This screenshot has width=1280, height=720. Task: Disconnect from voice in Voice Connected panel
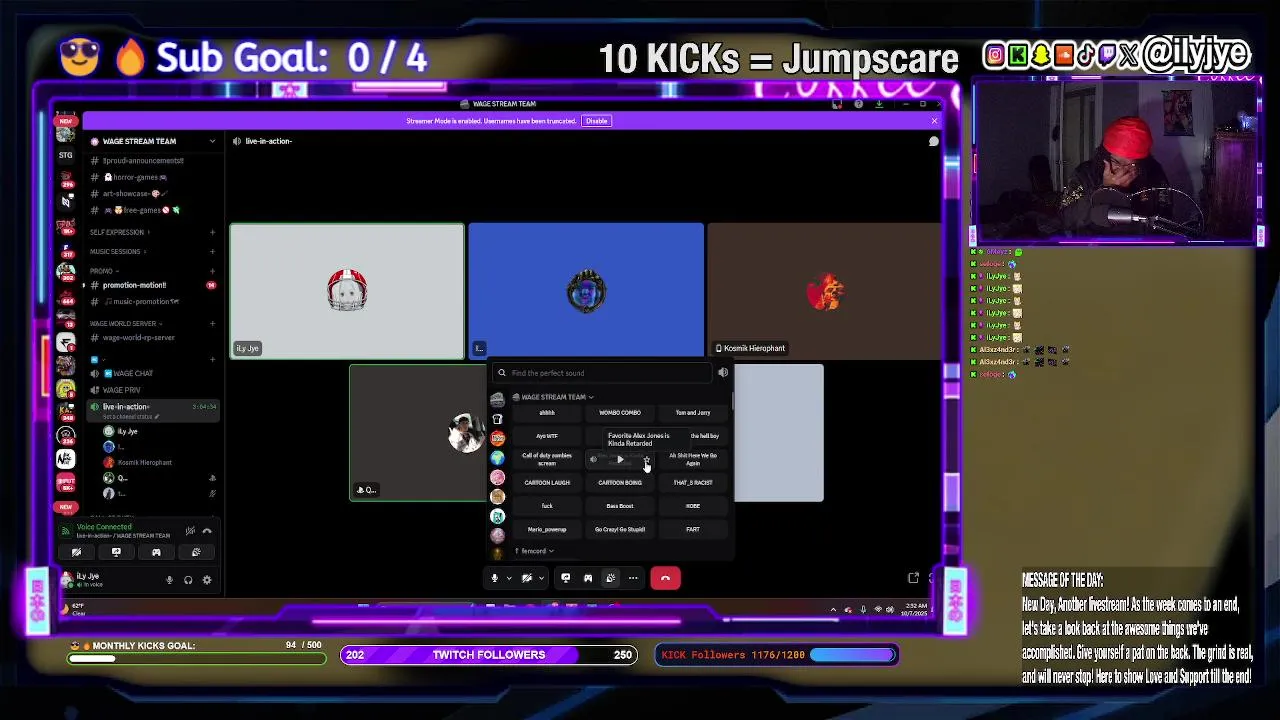207,531
